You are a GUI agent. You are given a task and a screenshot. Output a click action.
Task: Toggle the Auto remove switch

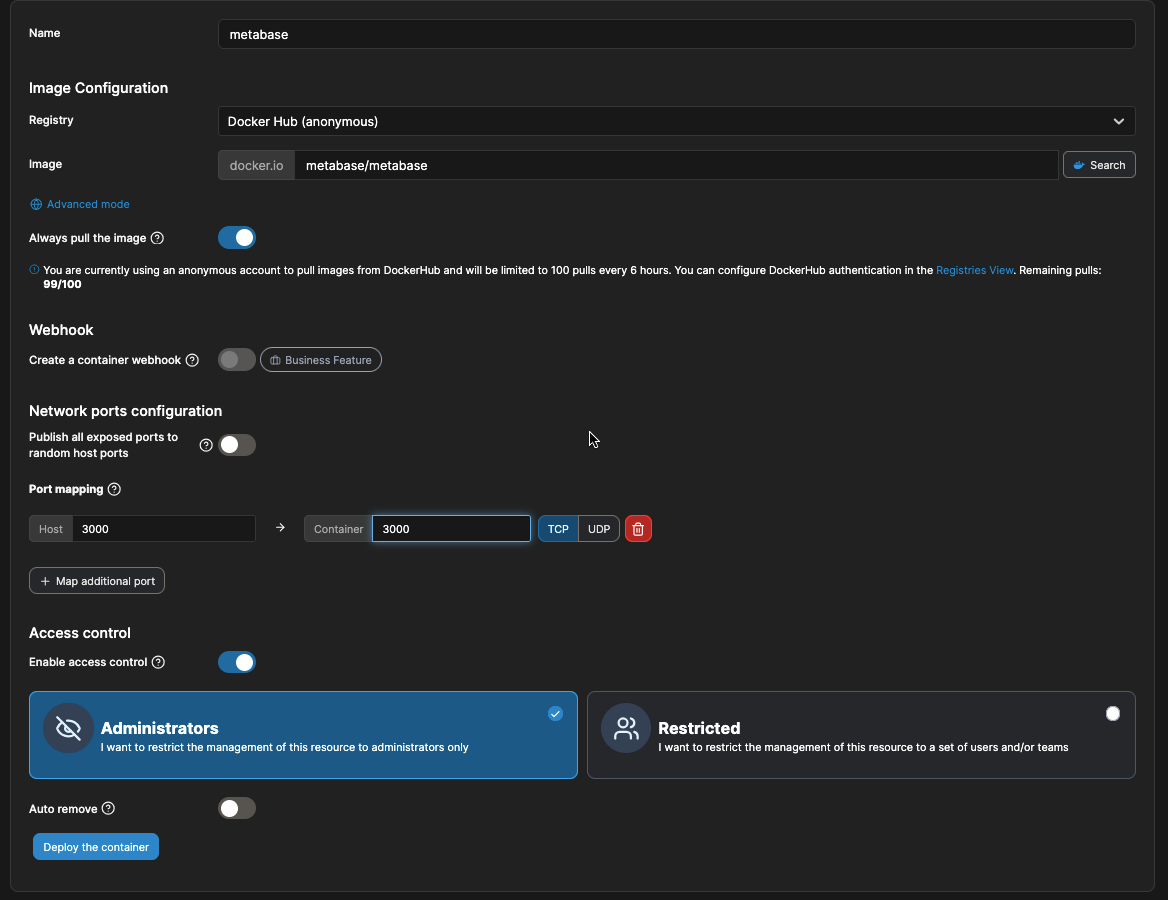pos(237,808)
